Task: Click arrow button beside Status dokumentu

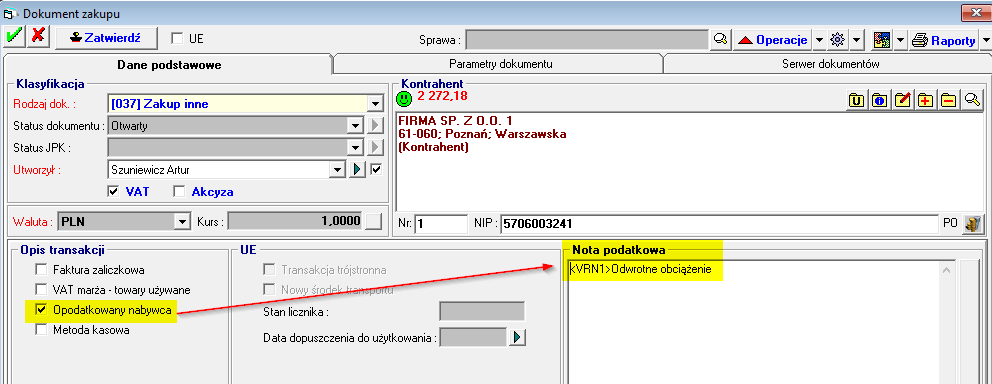Action: (375, 126)
